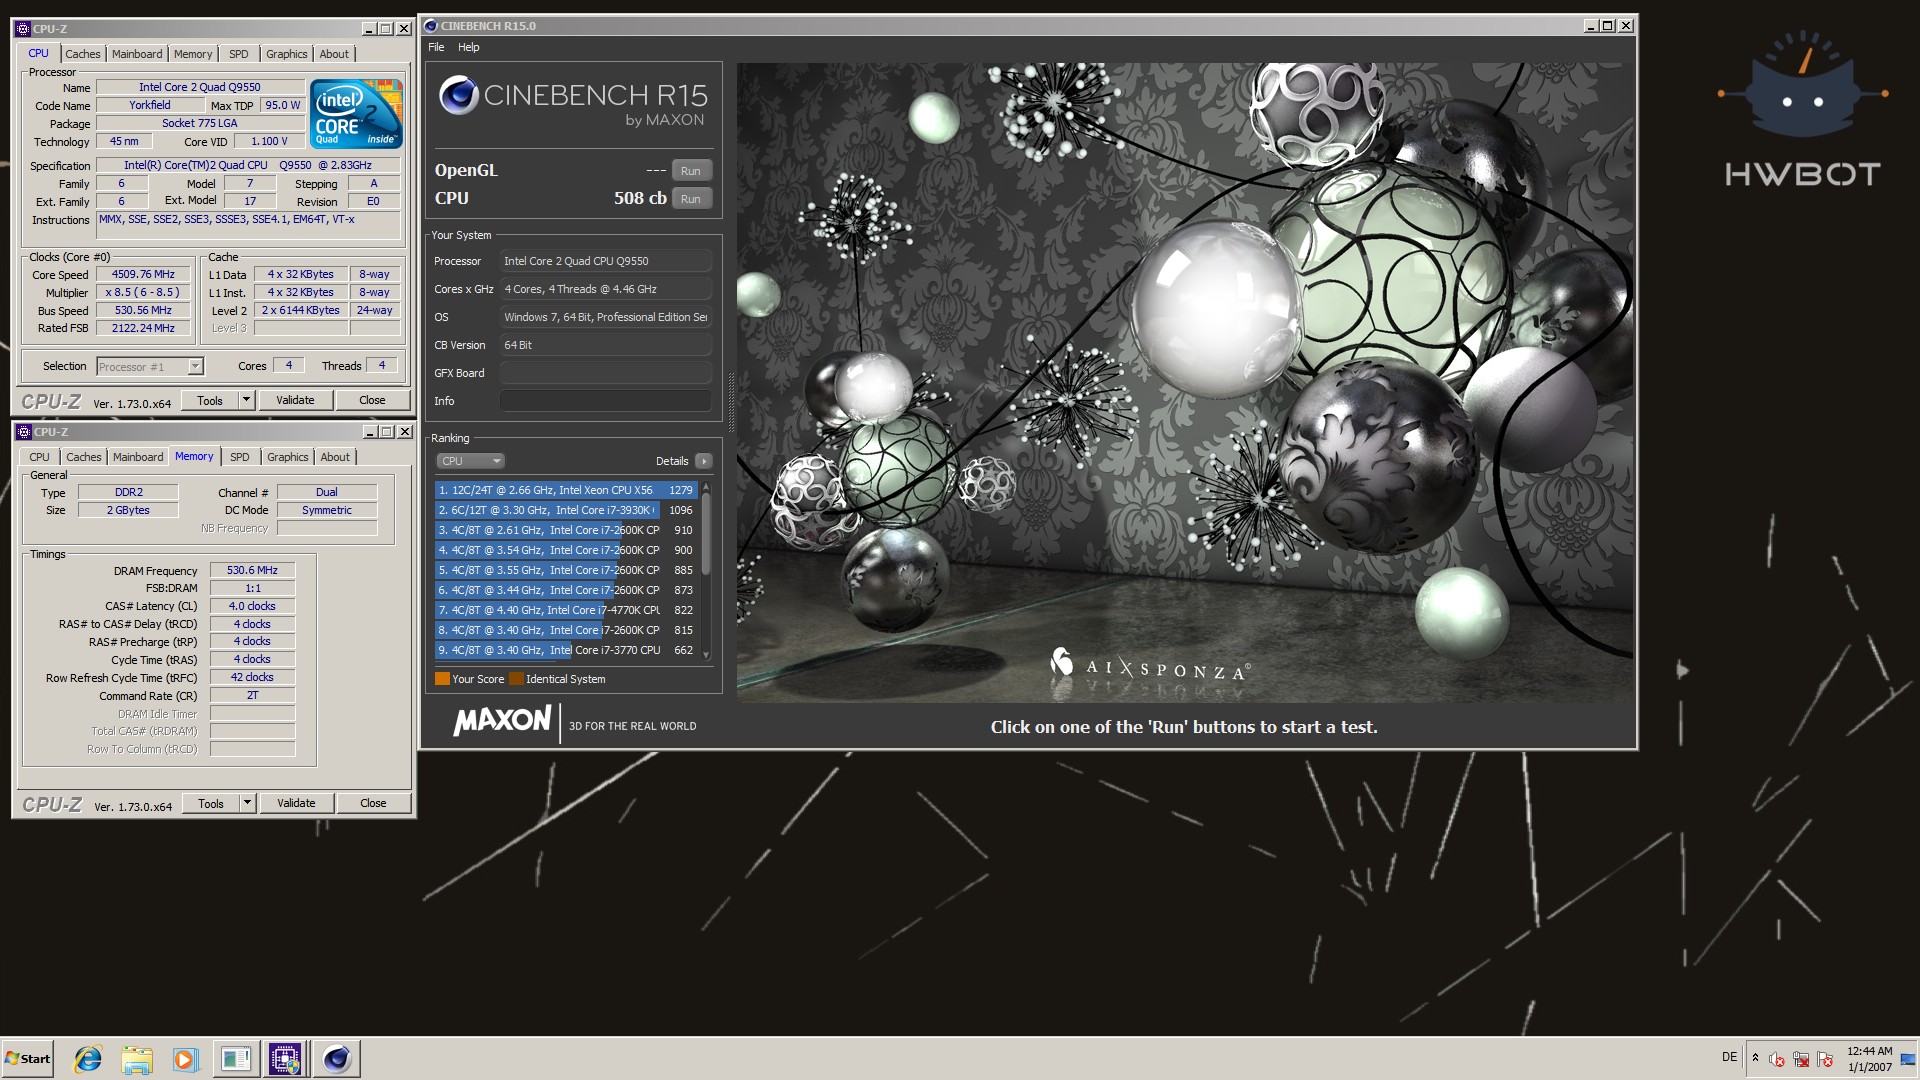This screenshot has width=1920, height=1080.
Task: Open Tools dropdown arrow in lower CPU-Z
Action: pyautogui.click(x=247, y=803)
